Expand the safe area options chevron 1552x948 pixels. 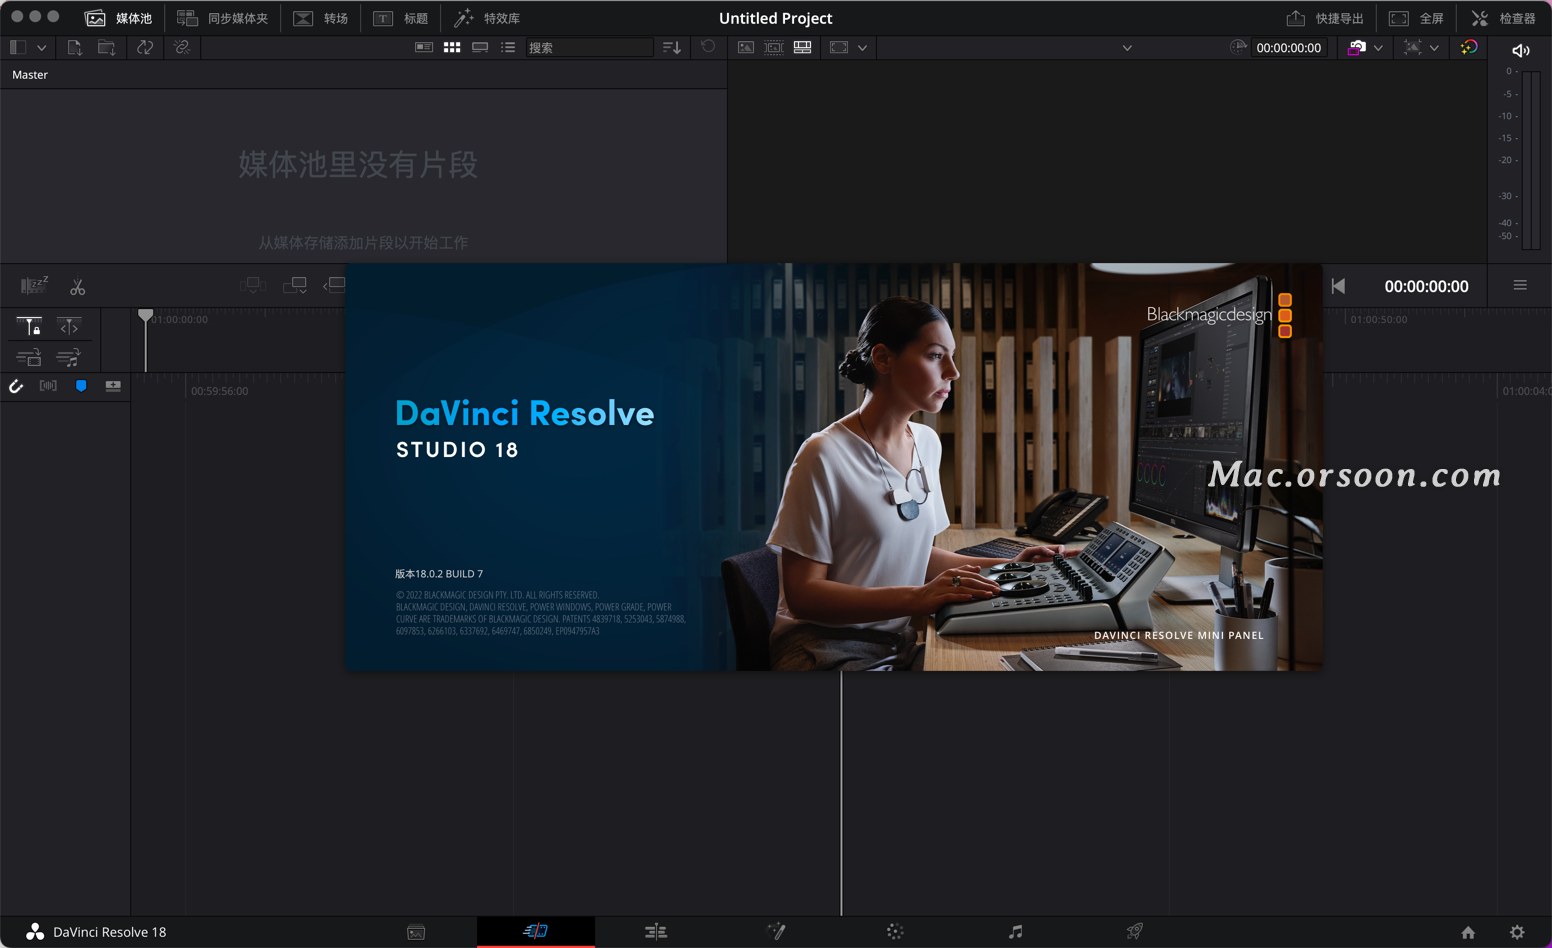click(x=862, y=48)
